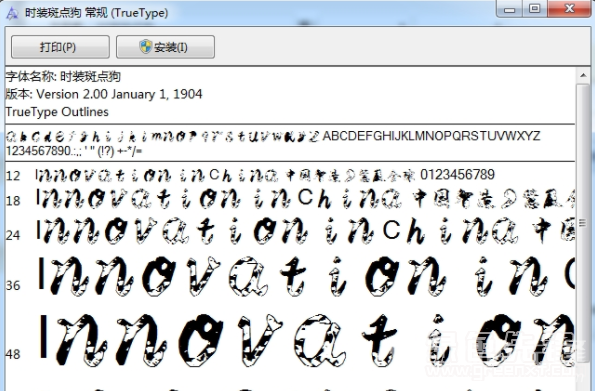
Task: Click the uppercase ABCDEFGHIJKLMNOPQRSTUVWXYZ sample
Action: point(431,136)
